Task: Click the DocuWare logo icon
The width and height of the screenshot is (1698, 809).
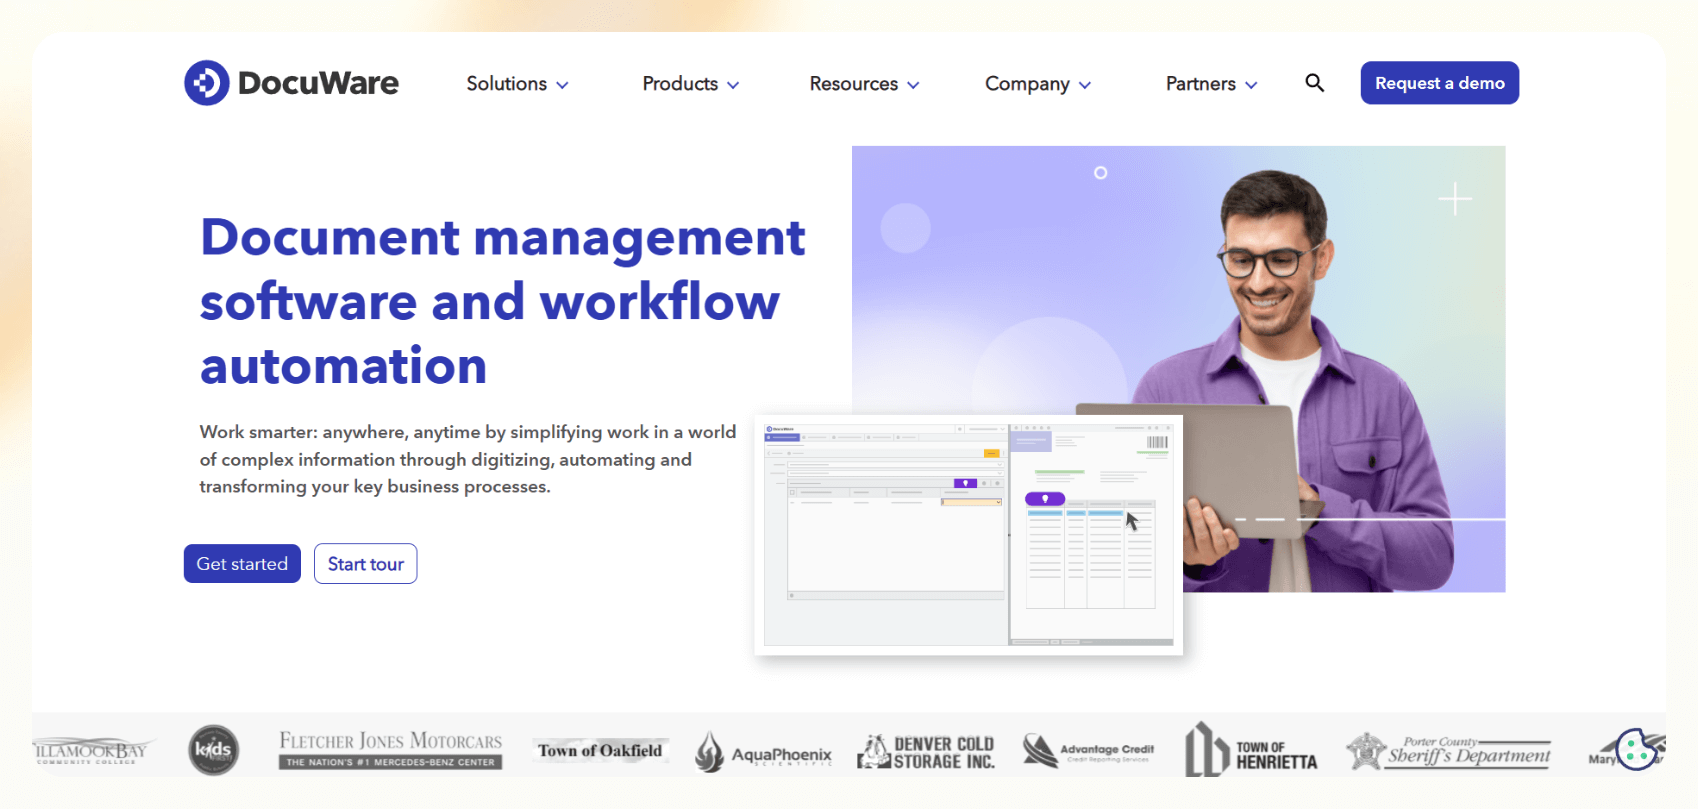Action: (207, 83)
